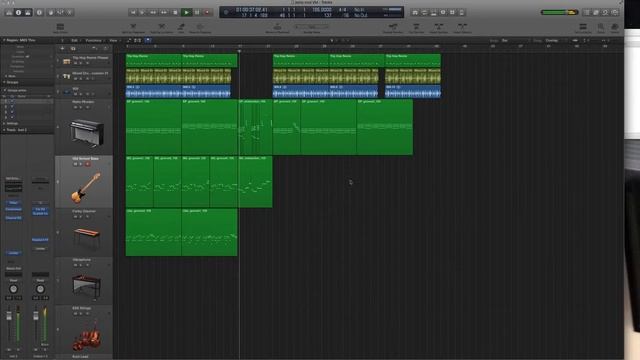Click Bounce Regions toolbar icon
Screen dimensions: 640x360
point(200,28)
